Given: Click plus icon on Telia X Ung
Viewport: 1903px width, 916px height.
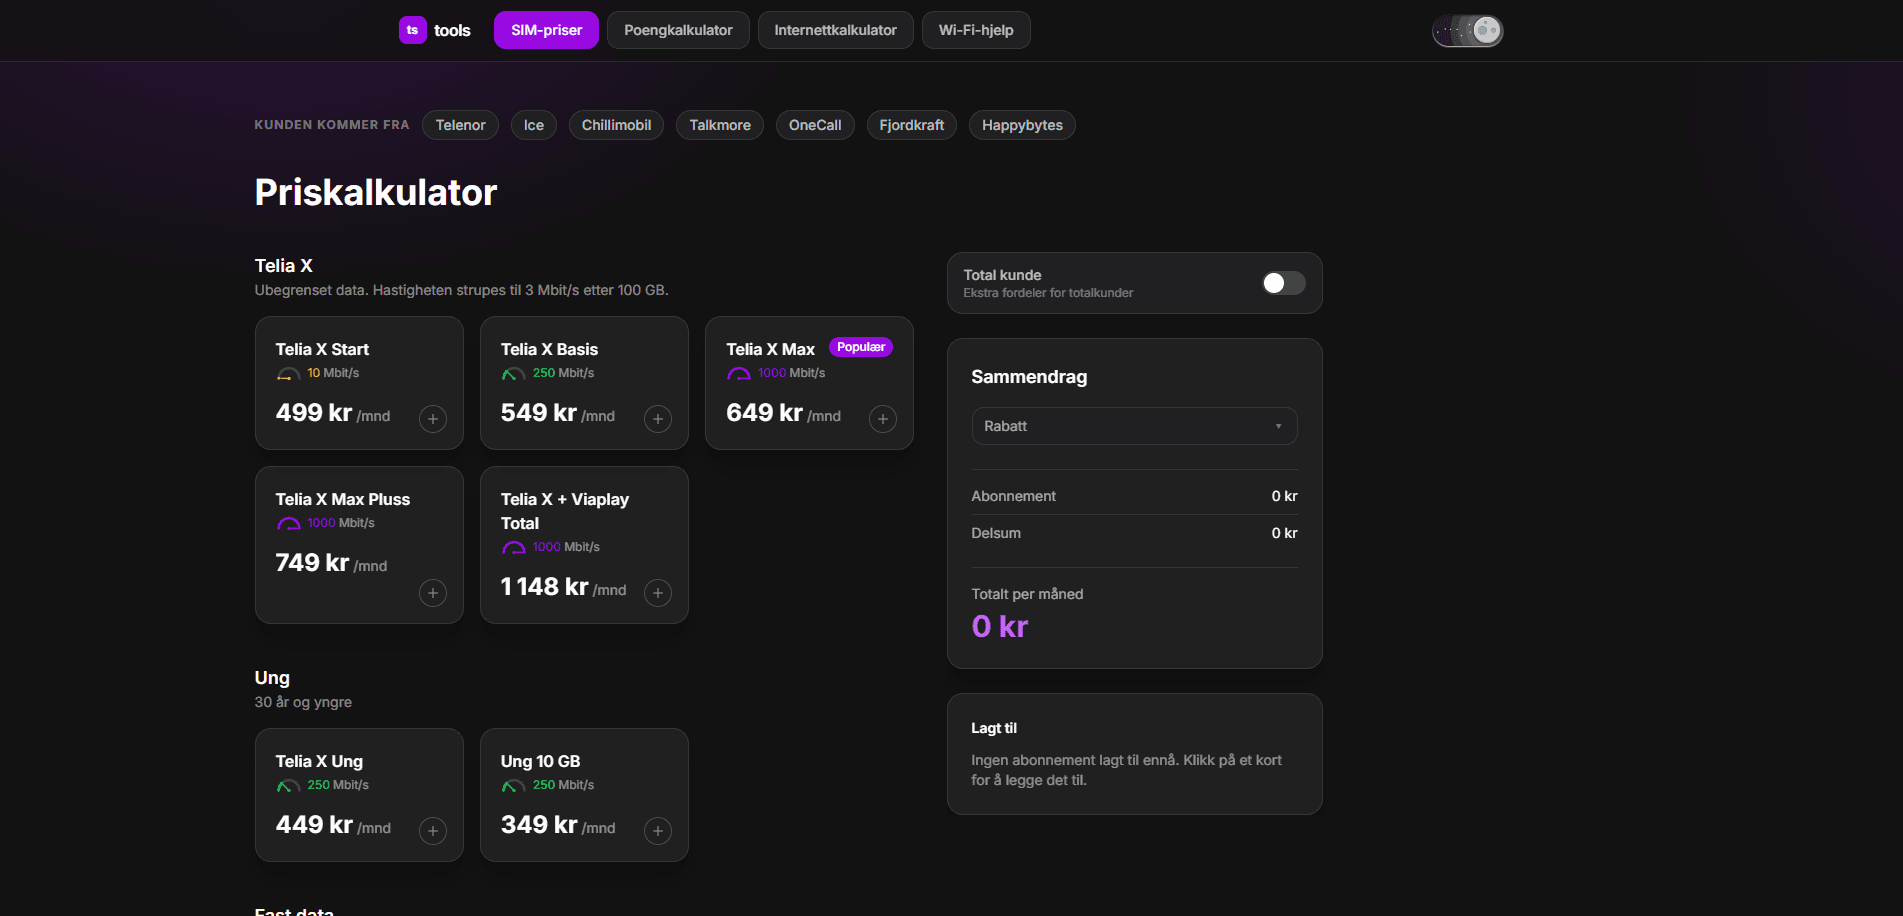Looking at the screenshot, I should pyautogui.click(x=433, y=831).
